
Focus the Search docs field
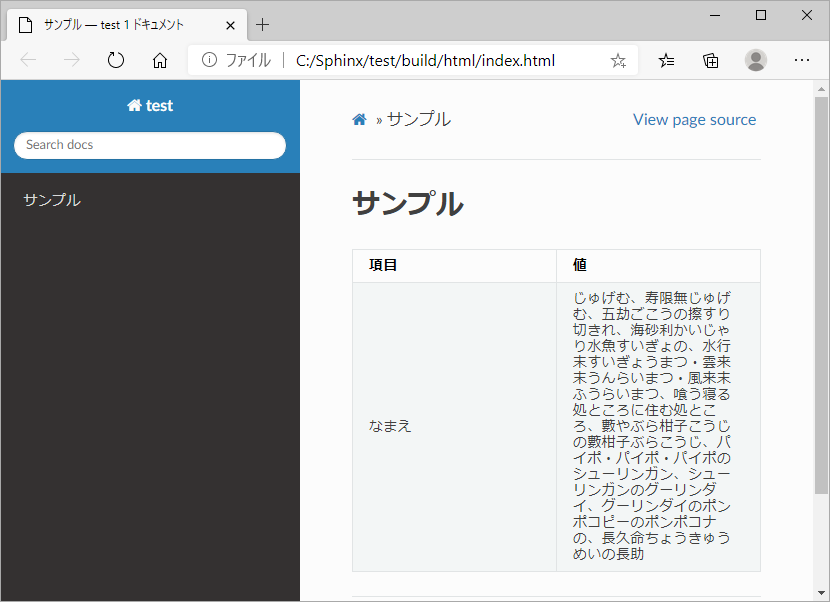click(x=150, y=145)
